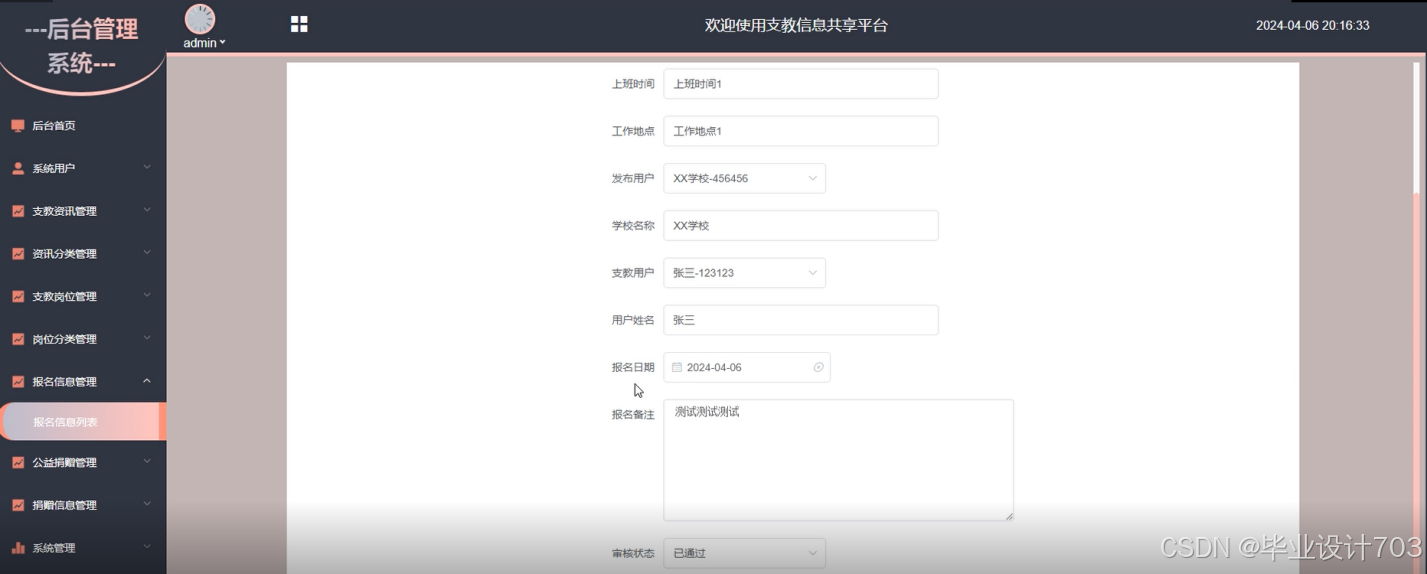Click the 发布用户 field label
Viewport: 1427px width, 574px height.
pyautogui.click(x=633, y=178)
